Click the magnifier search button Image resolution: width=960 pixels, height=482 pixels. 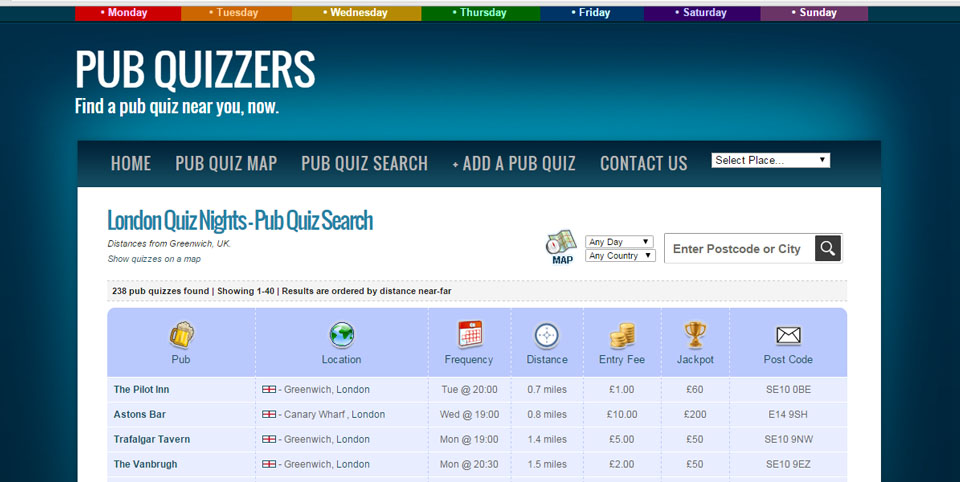coord(828,248)
